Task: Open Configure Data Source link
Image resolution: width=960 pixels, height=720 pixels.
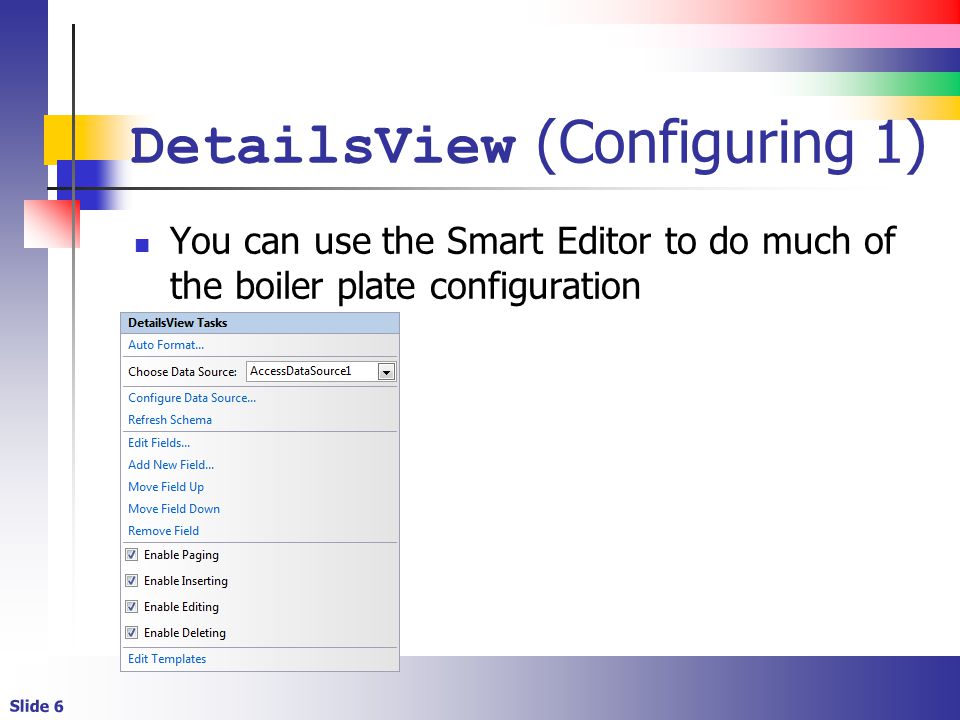Action: (x=192, y=398)
